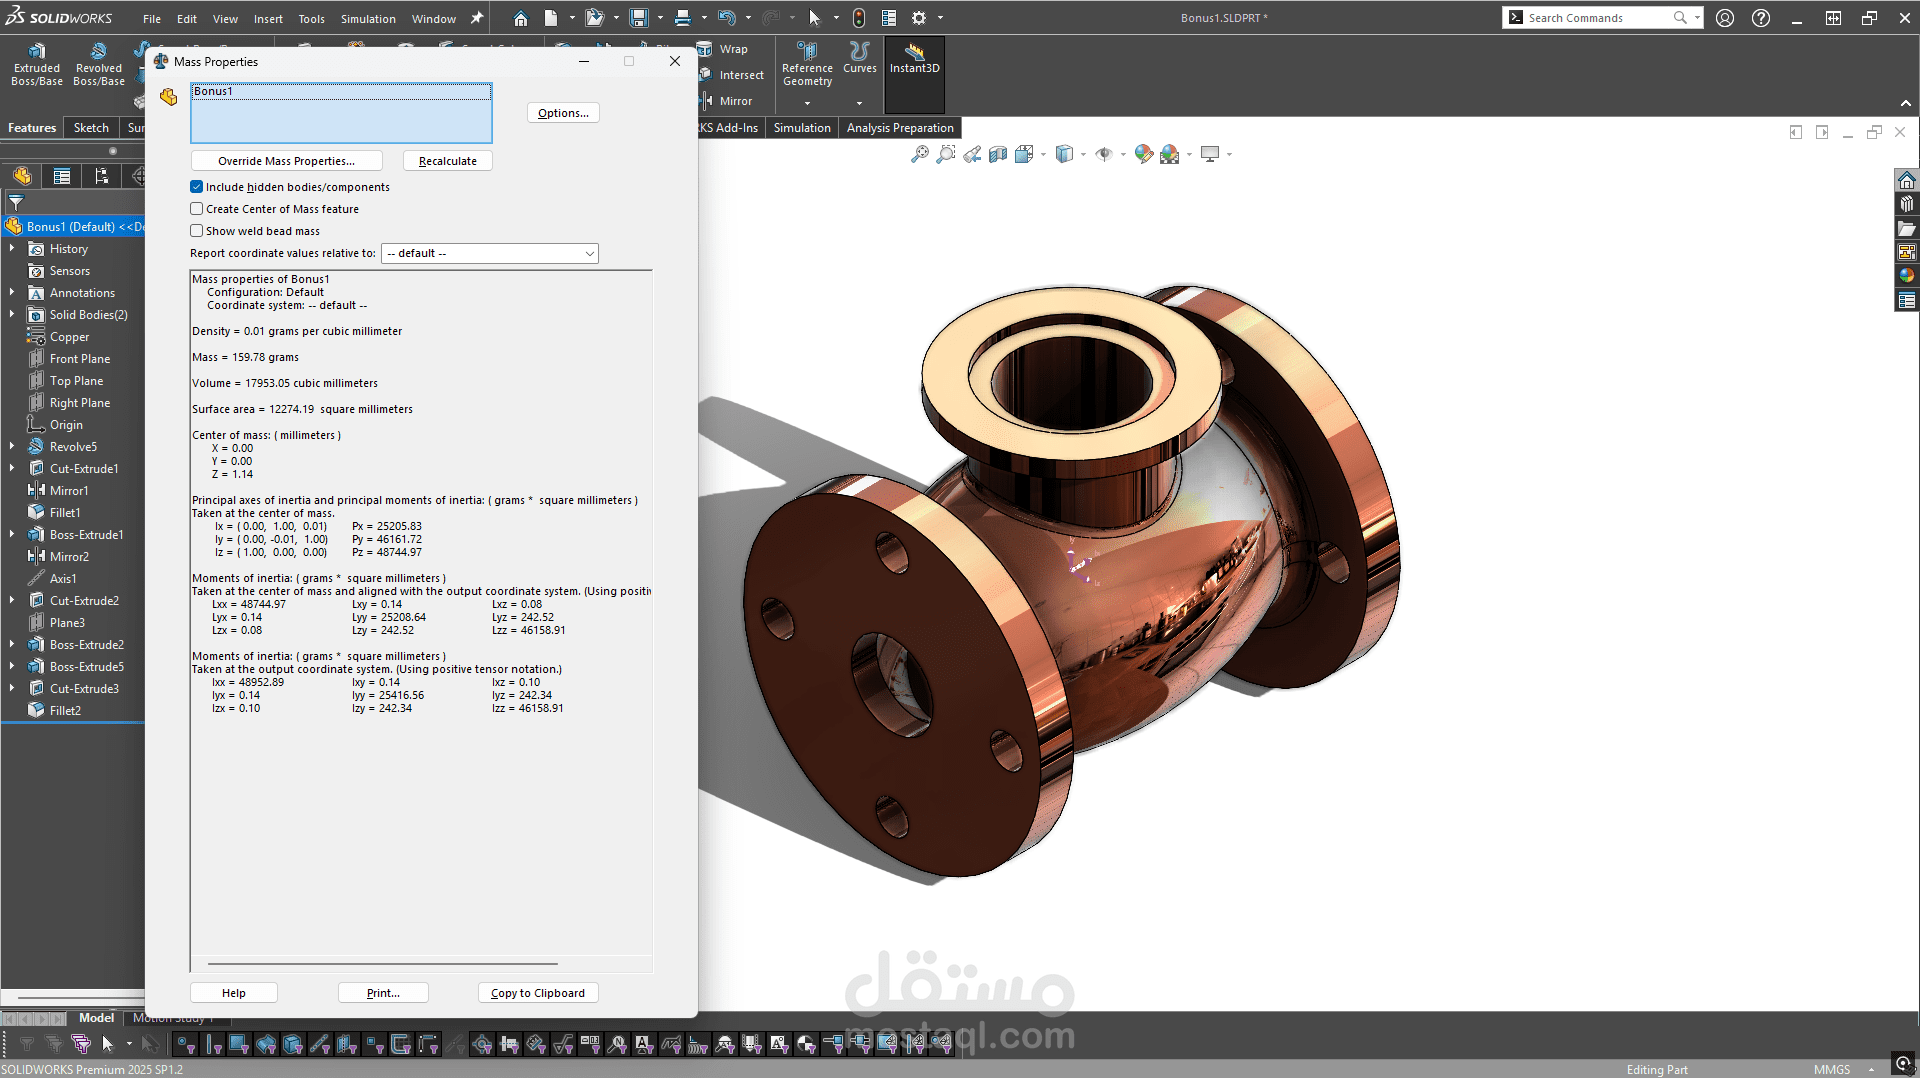Open File Explorer folder in task pane

click(1907, 228)
